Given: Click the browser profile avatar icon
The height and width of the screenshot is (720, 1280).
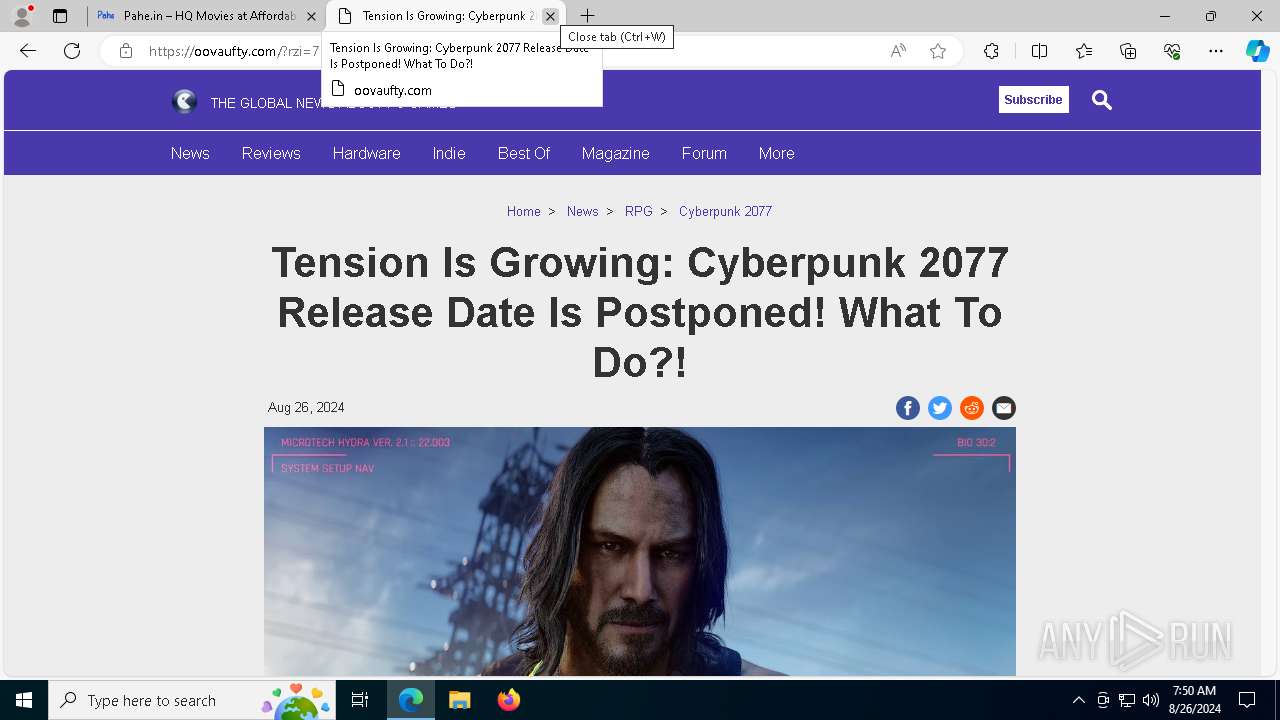Looking at the screenshot, I should pyautogui.click(x=22, y=16).
